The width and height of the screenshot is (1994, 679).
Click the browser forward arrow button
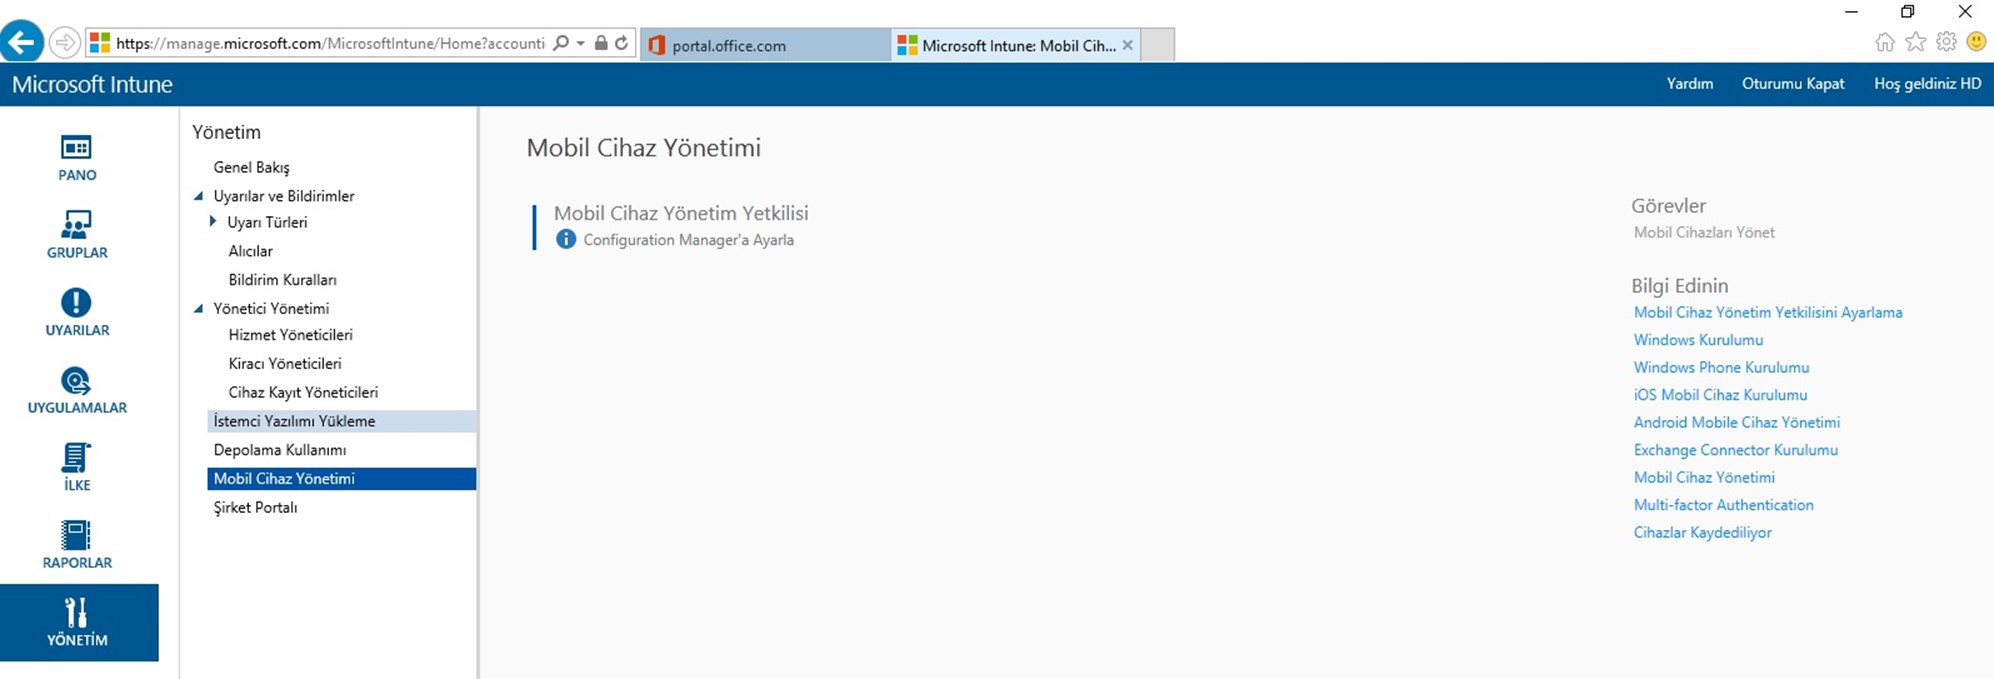(x=65, y=43)
